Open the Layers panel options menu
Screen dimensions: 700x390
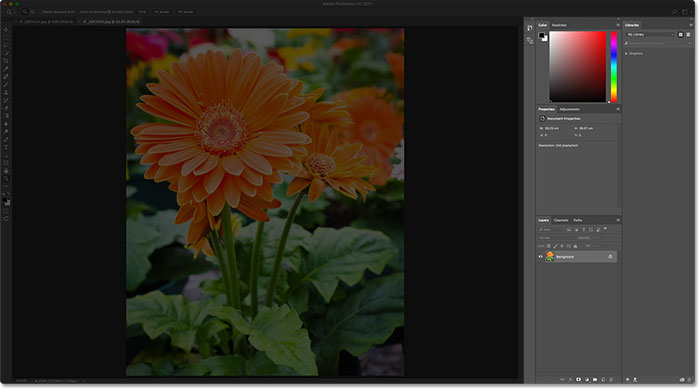coord(618,220)
